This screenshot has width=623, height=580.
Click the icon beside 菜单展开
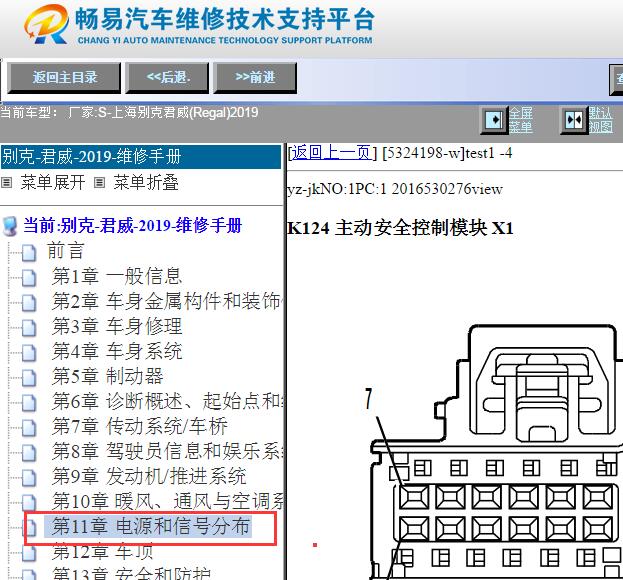coord(6,183)
